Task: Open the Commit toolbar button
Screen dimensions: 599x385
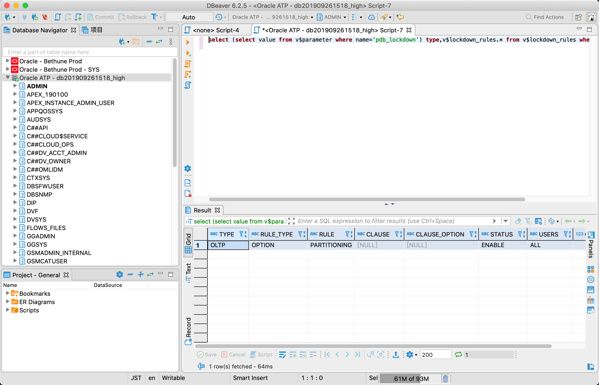Action: point(100,17)
